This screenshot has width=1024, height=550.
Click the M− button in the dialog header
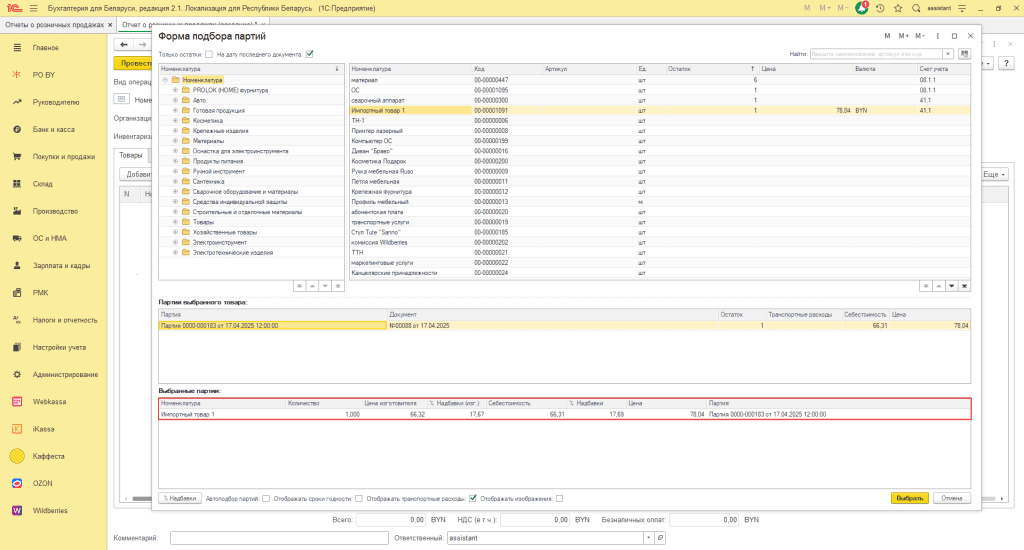[x=920, y=36]
